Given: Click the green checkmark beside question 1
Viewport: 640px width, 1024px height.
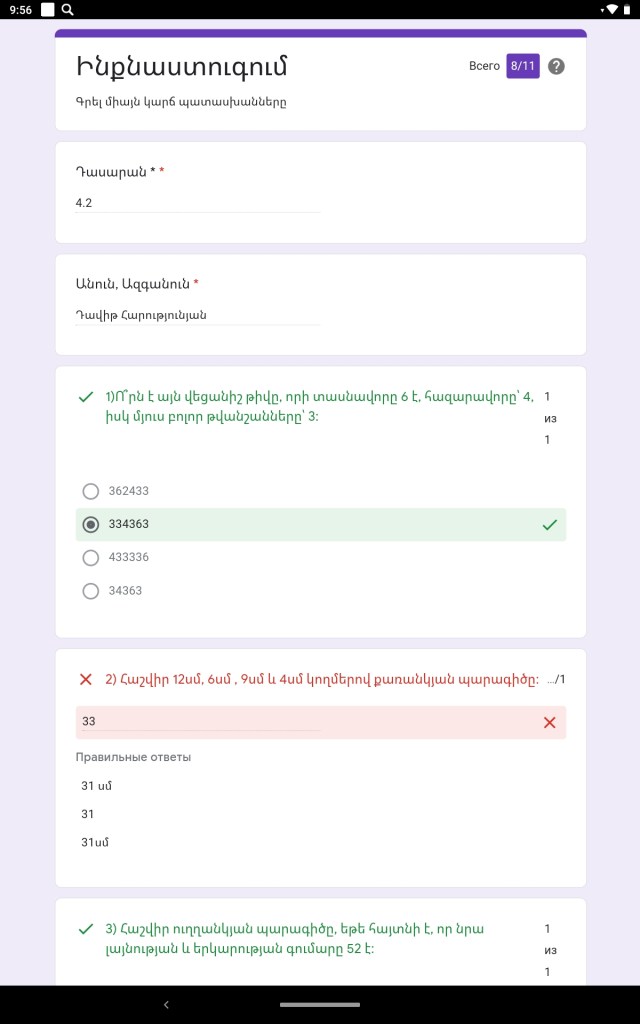Looking at the screenshot, I should (x=86, y=397).
